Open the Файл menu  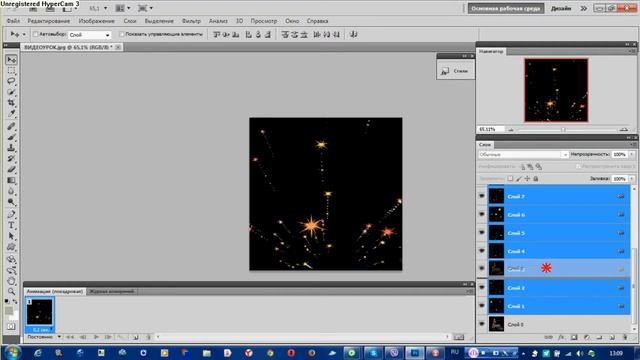[x=13, y=21]
